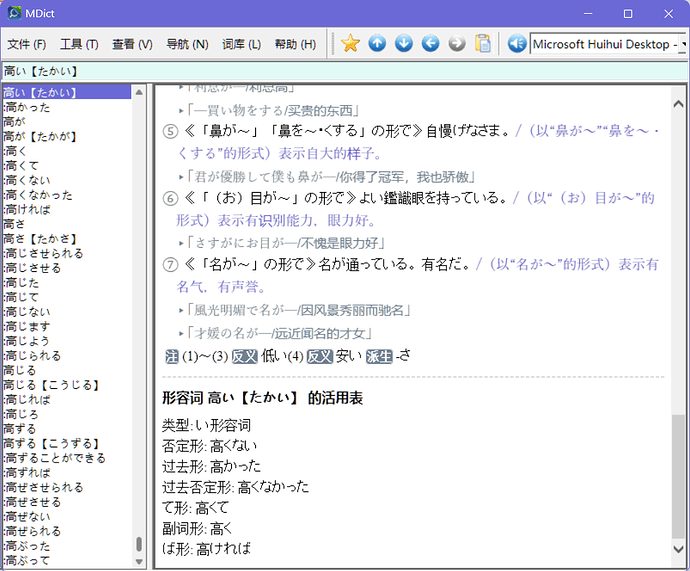
Task: Click antonym word 低い
Action: tap(274, 356)
